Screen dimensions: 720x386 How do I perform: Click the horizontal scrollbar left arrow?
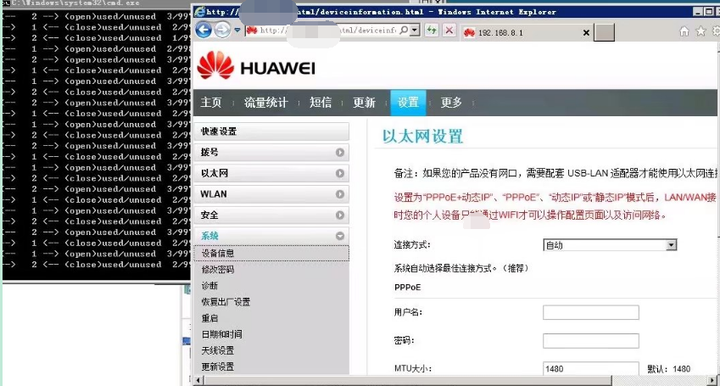click(x=198, y=380)
